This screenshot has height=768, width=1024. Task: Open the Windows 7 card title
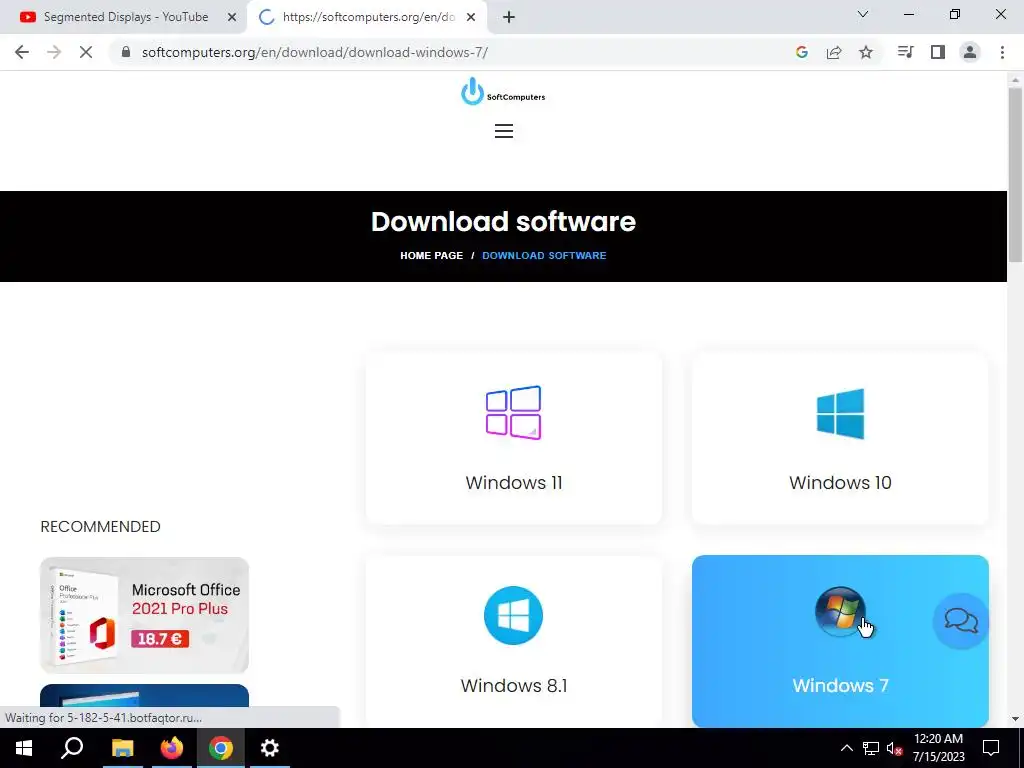(x=840, y=686)
